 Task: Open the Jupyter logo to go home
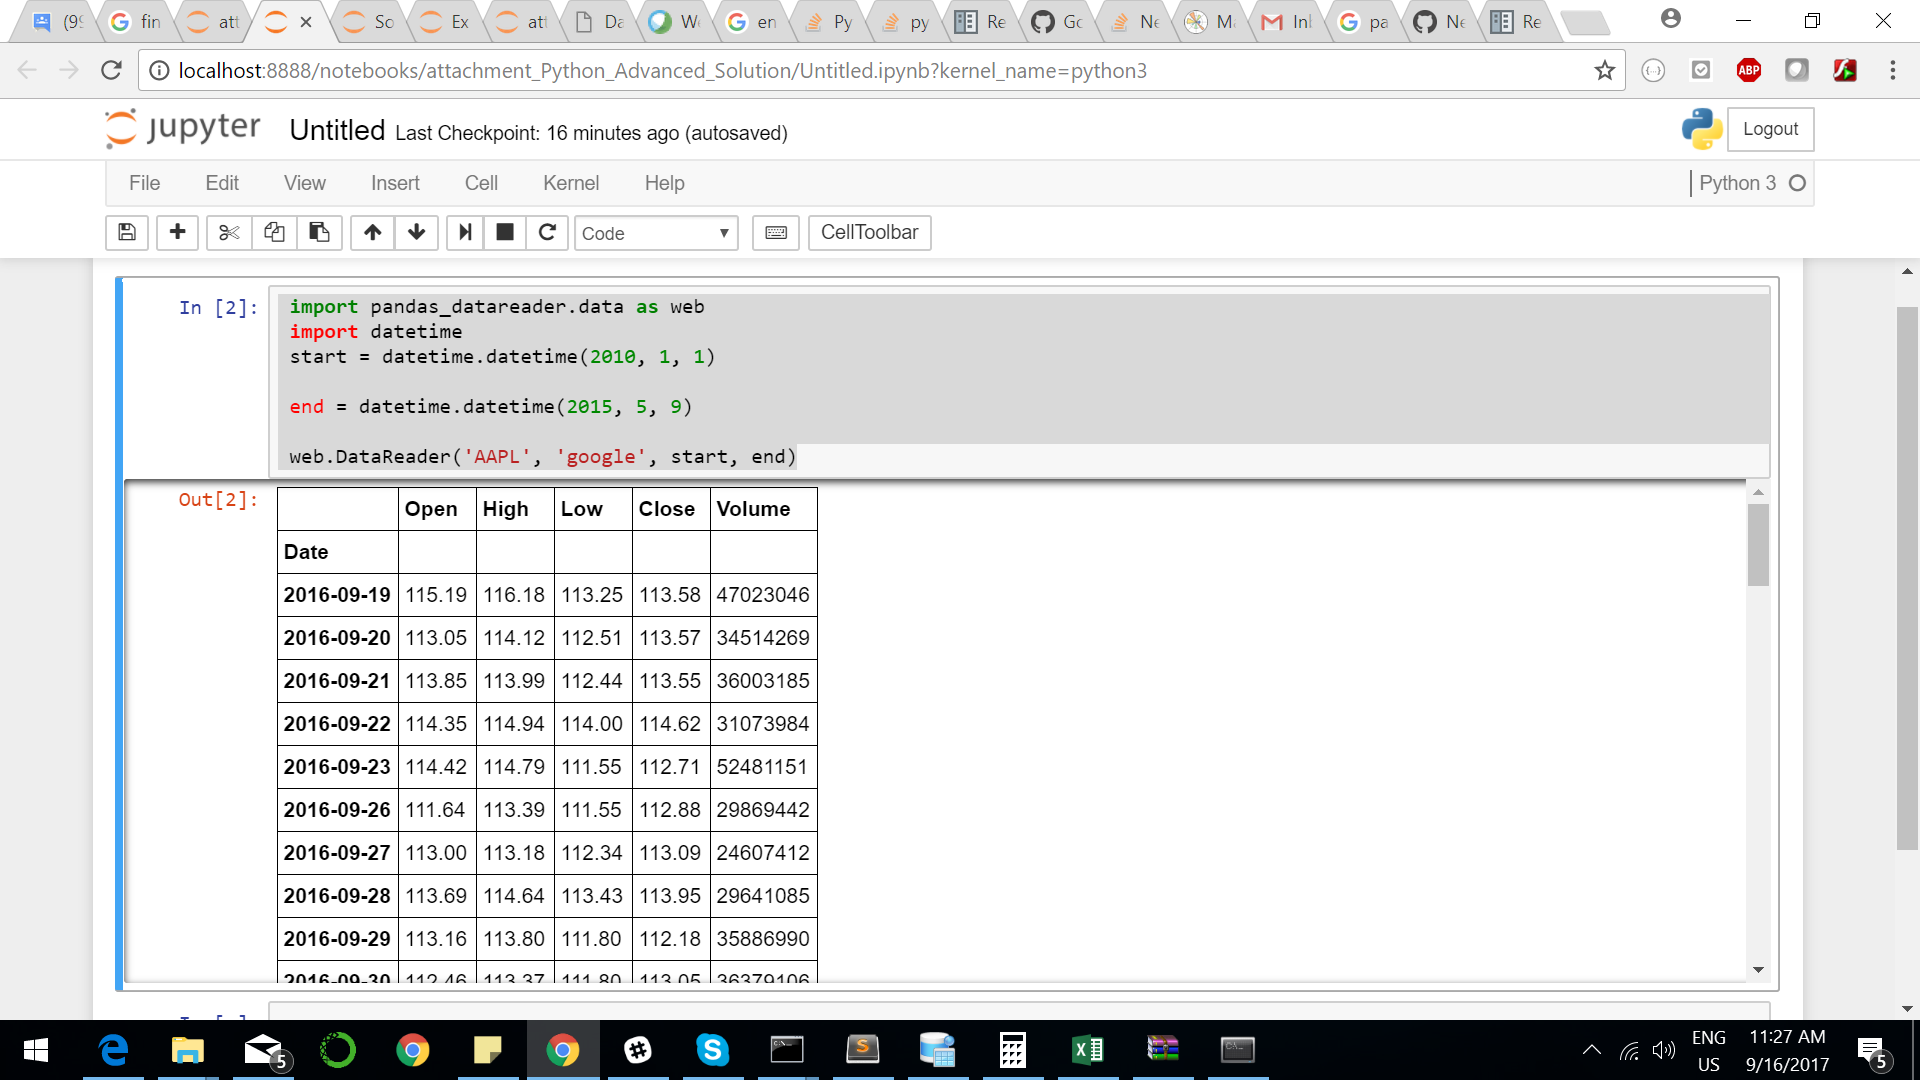tap(180, 128)
